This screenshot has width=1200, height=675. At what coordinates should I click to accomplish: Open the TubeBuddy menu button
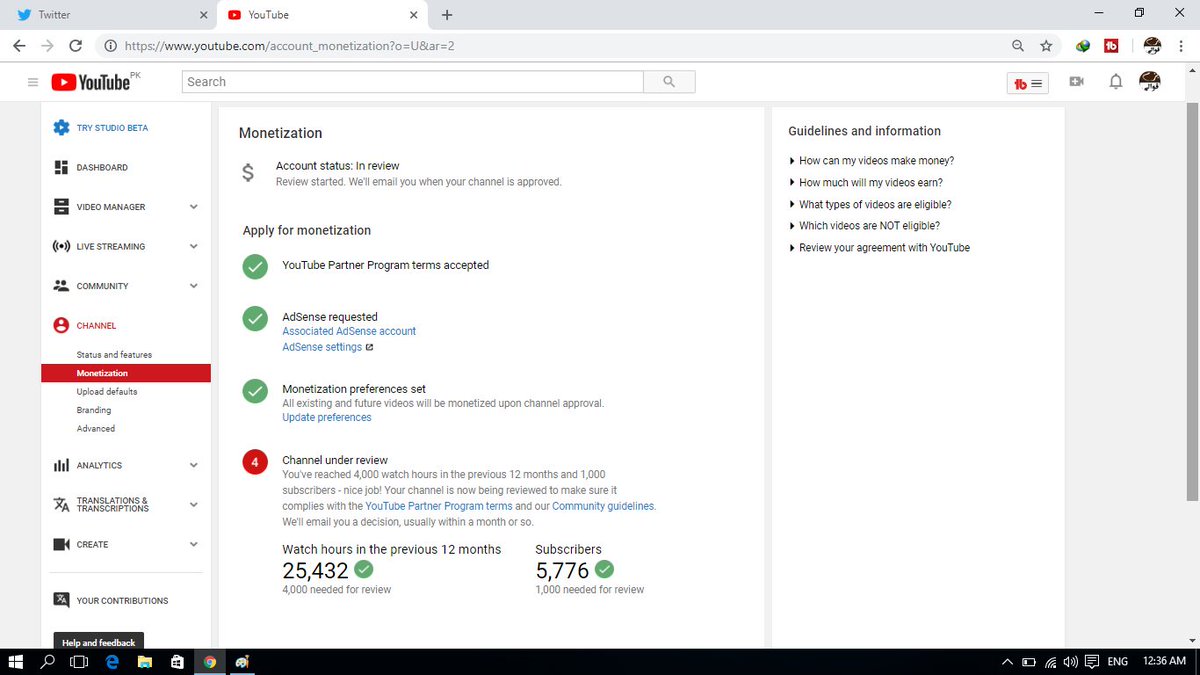pos(1027,83)
